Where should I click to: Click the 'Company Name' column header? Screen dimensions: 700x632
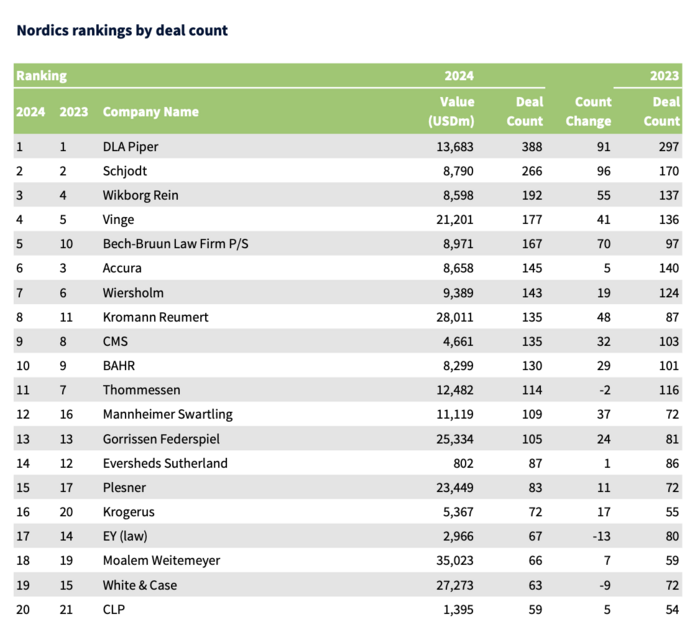coord(150,112)
